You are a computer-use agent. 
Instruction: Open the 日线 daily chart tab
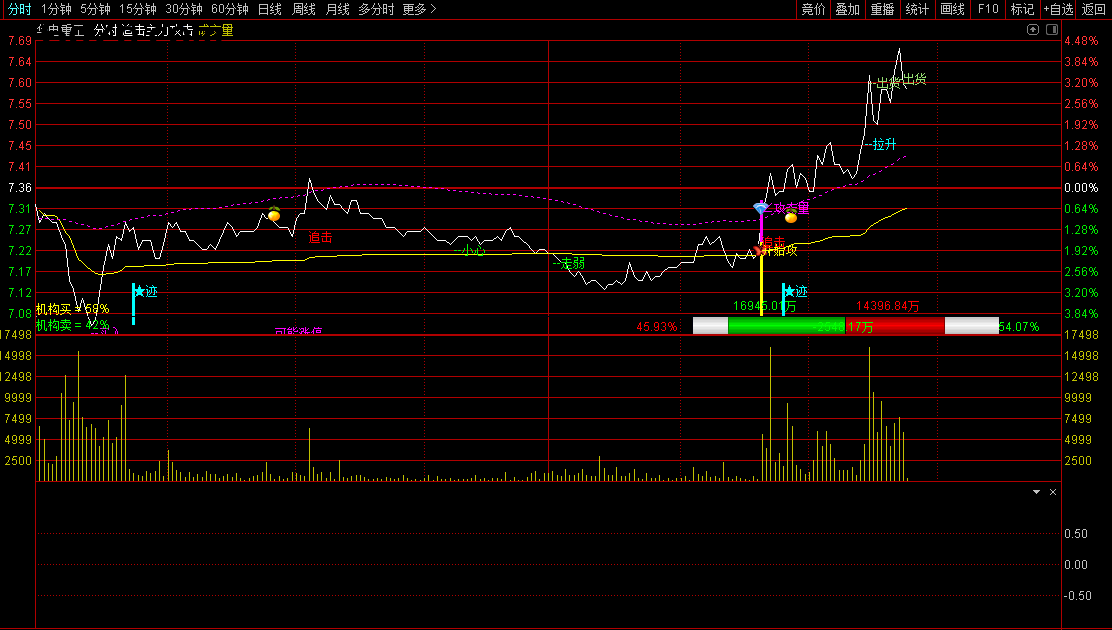[x=269, y=9]
